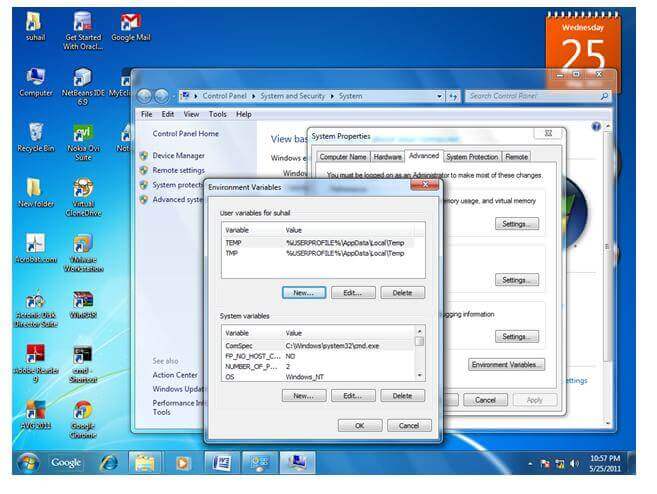
Task: Expand the address bar dropdown arrow
Action: pyautogui.click(x=439, y=96)
